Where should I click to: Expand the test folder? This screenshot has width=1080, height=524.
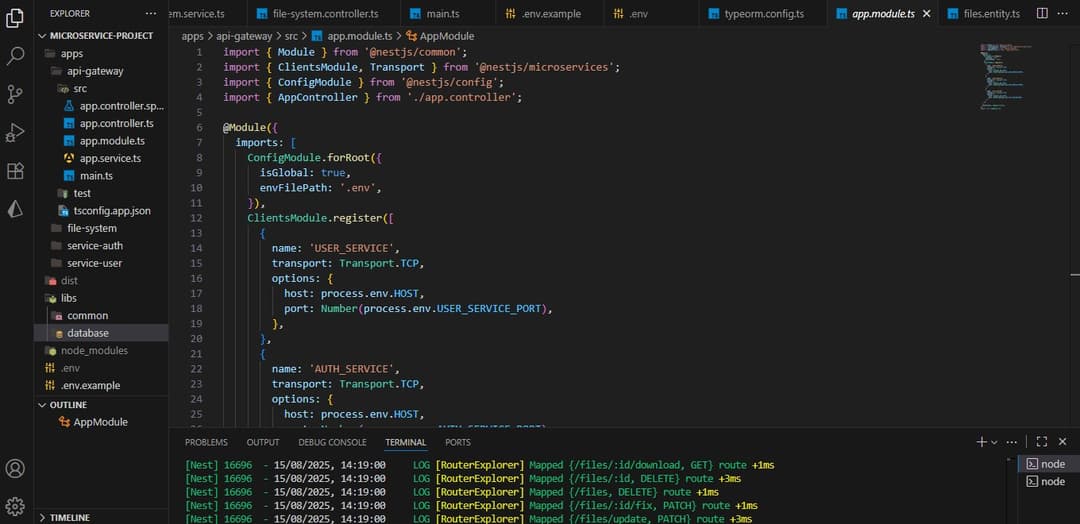coord(101,193)
